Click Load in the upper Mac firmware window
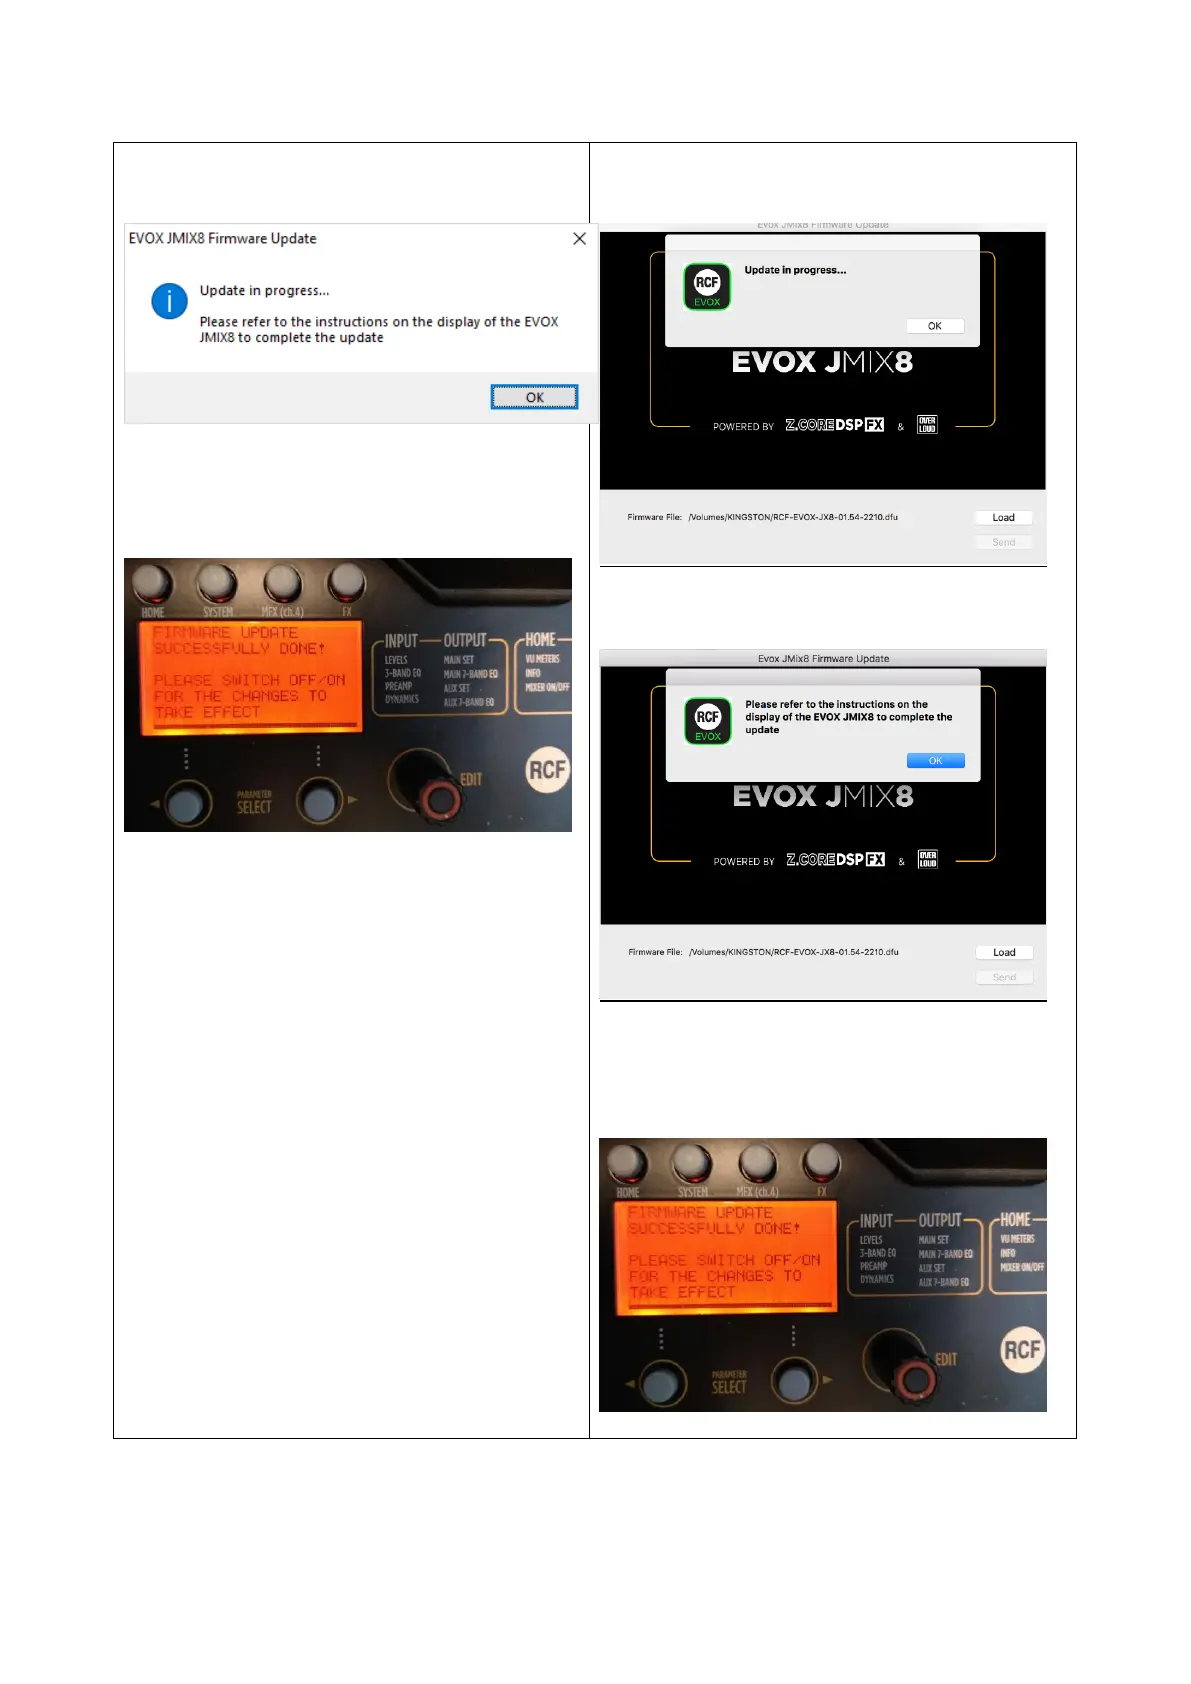Screen dimensions: 1191x1684 (x=1003, y=518)
